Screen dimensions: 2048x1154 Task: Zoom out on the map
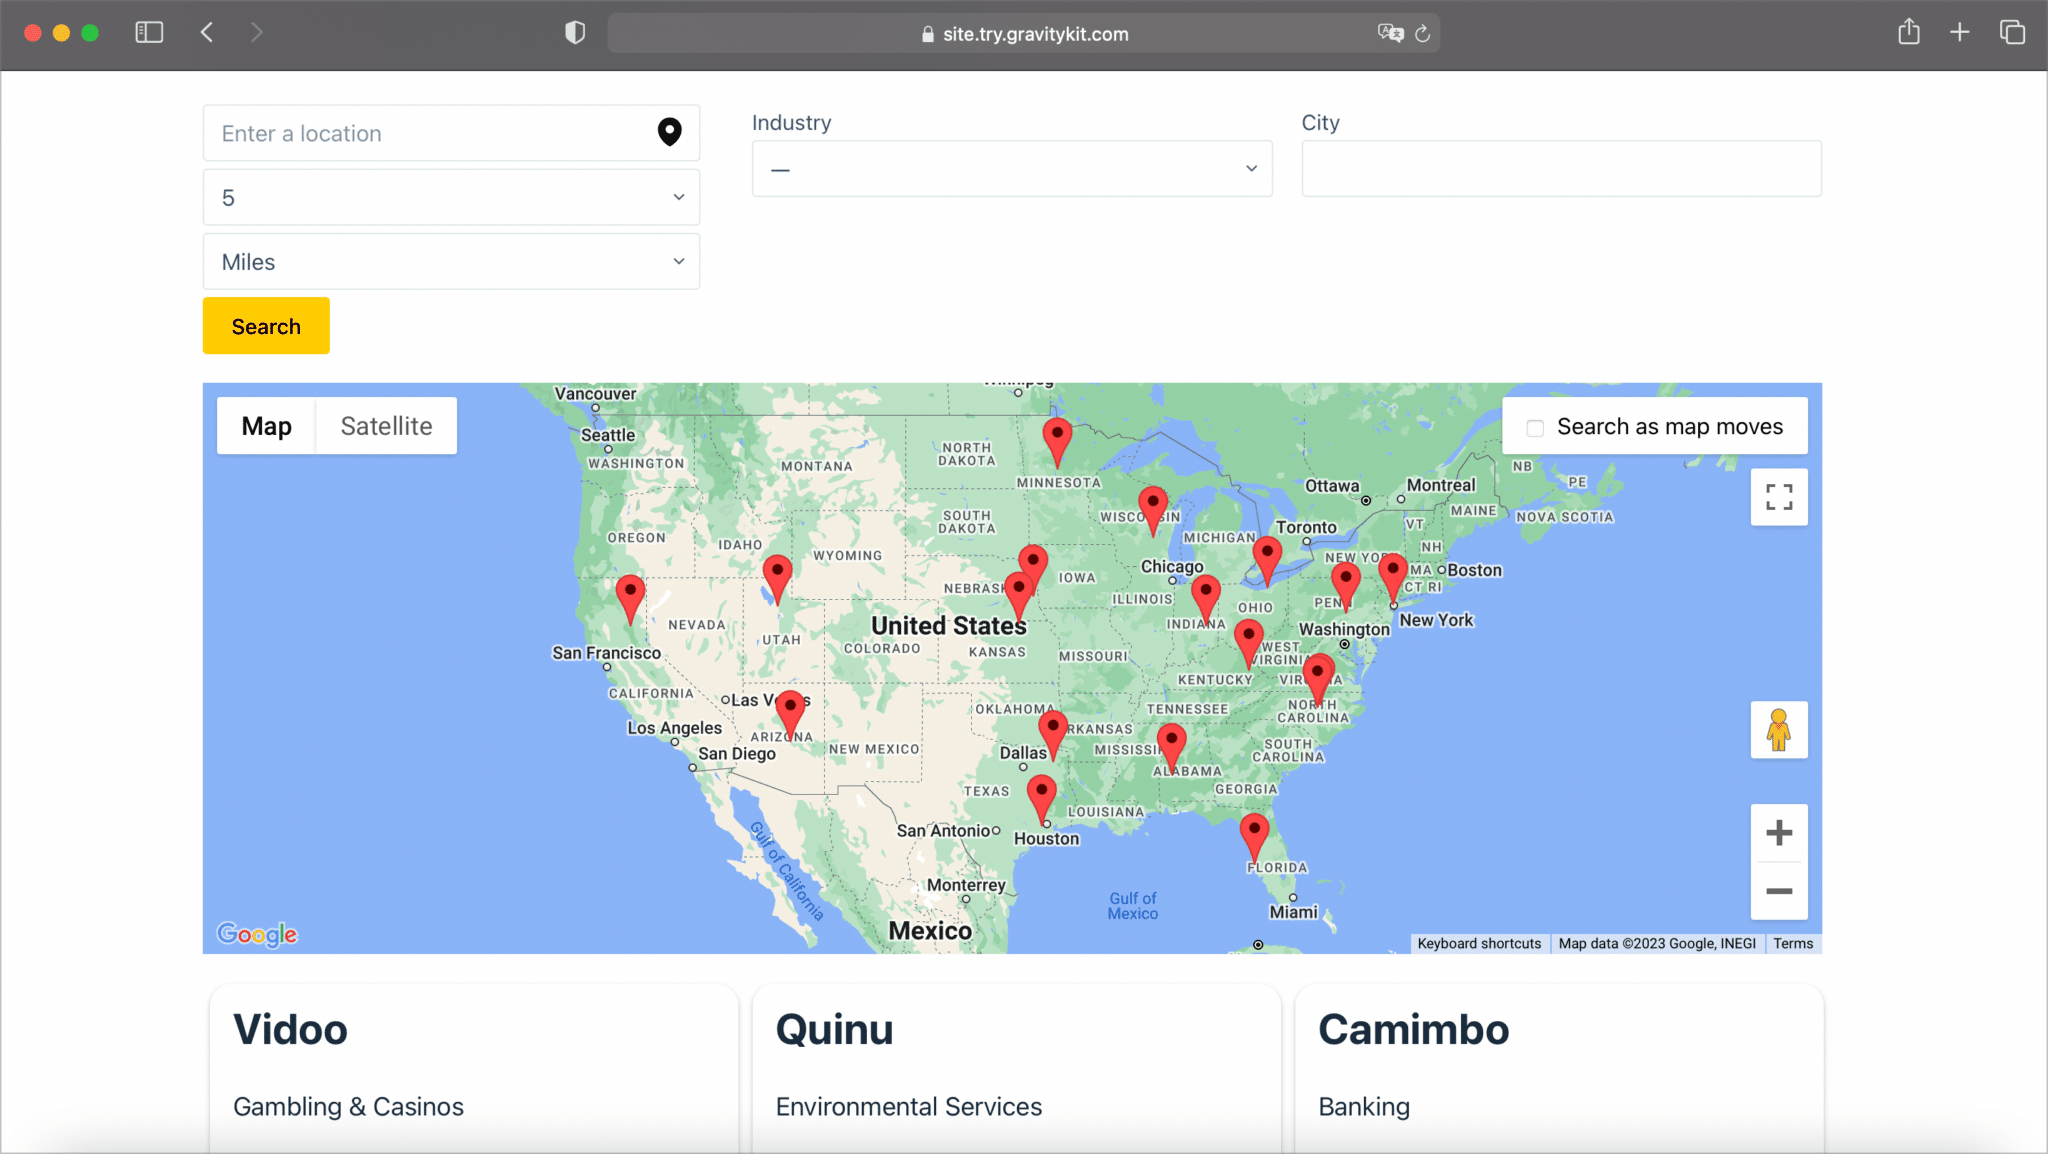[1779, 892]
